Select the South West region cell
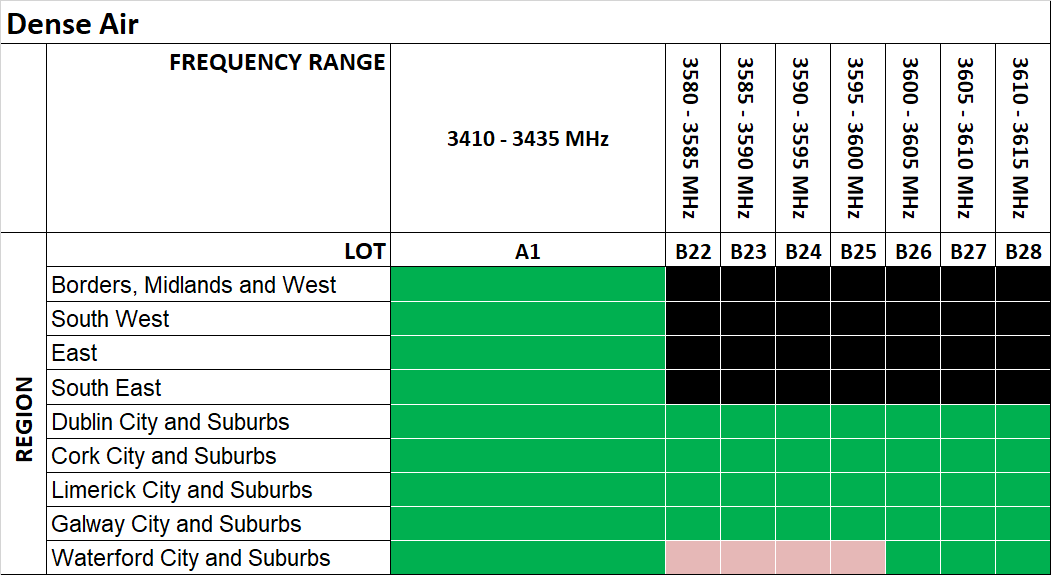Viewport: 1051px width, 575px height. [x=111, y=319]
